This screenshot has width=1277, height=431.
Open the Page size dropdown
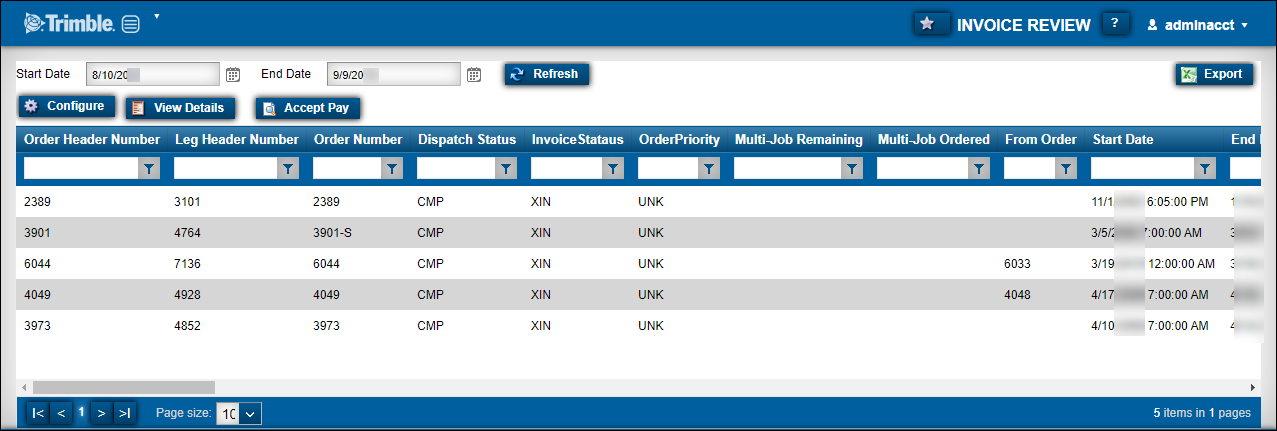(x=250, y=413)
